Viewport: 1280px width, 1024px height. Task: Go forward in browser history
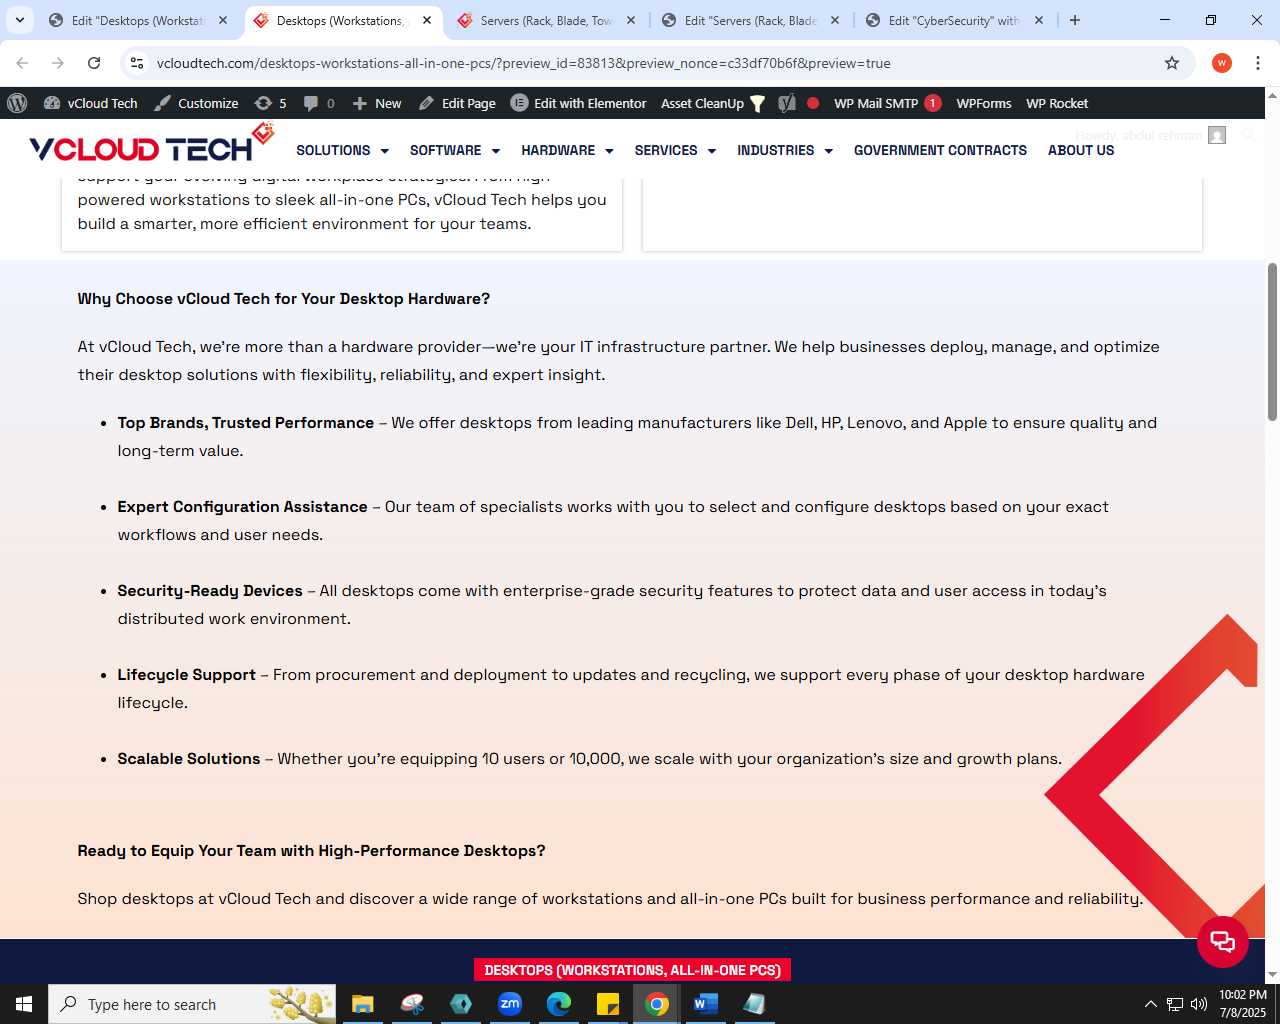pyautogui.click(x=58, y=63)
